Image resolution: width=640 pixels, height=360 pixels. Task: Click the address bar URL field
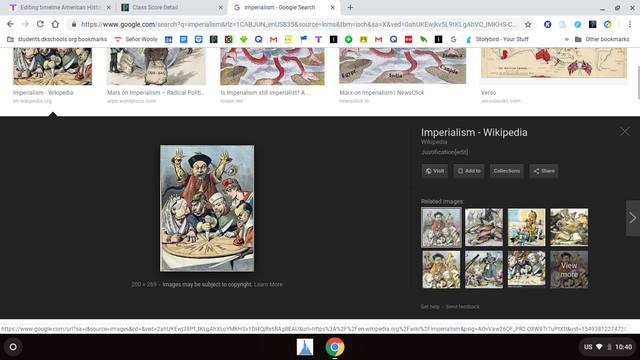coord(298,24)
